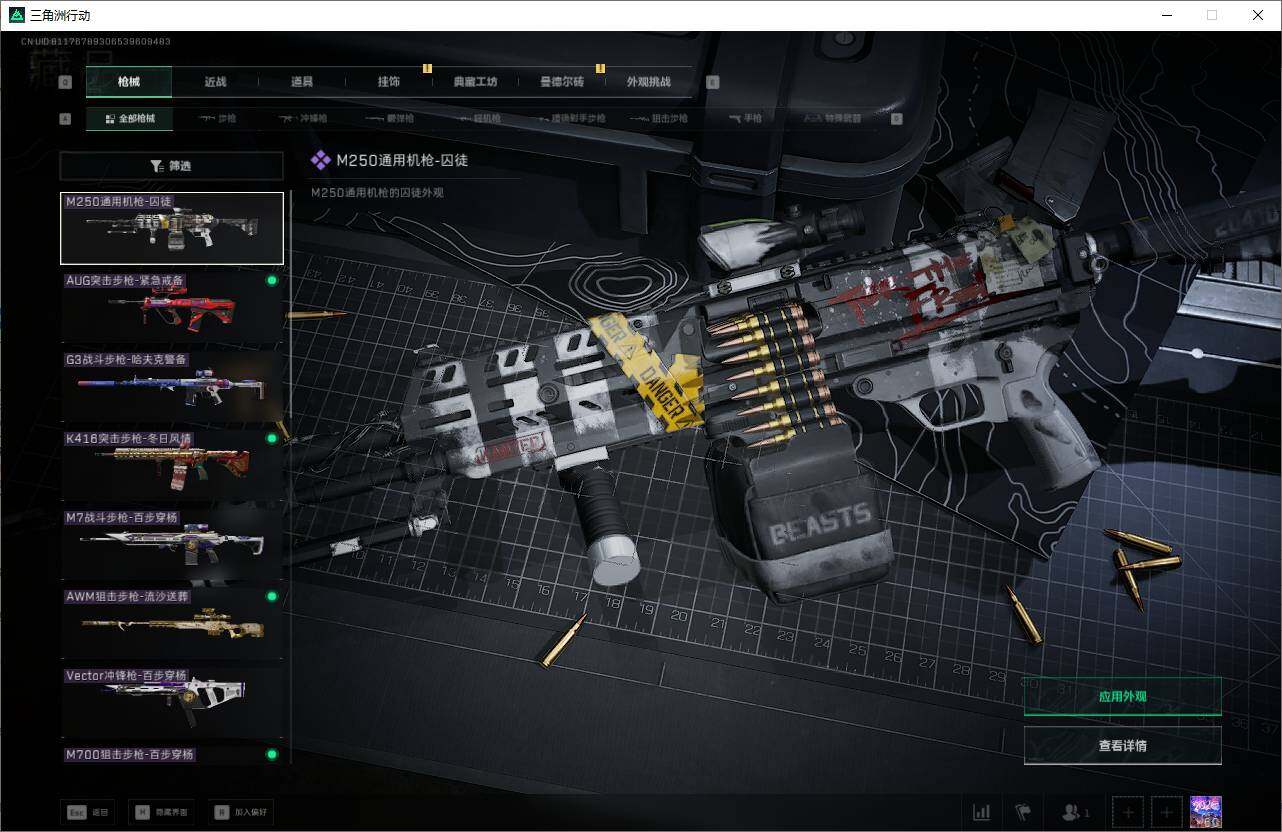The image size is (1282, 832).
Task: Click the R 加入偏好 add-to-favorites button
Action: [x=241, y=812]
